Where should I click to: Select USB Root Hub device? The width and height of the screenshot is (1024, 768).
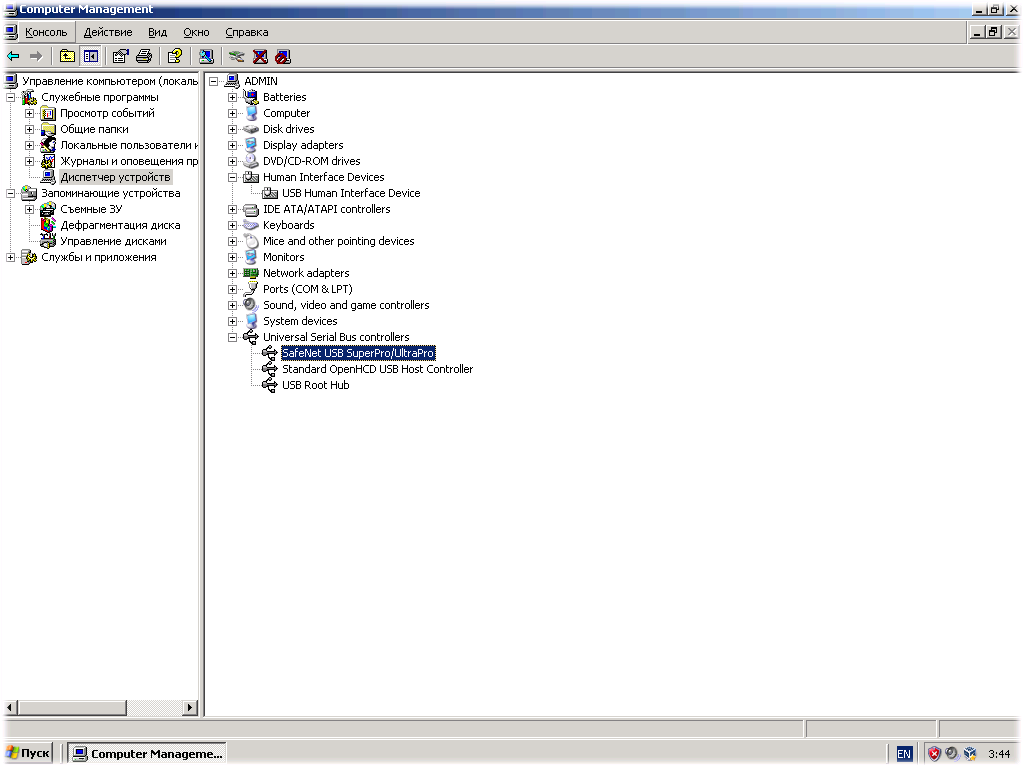click(x=315, y=385)
